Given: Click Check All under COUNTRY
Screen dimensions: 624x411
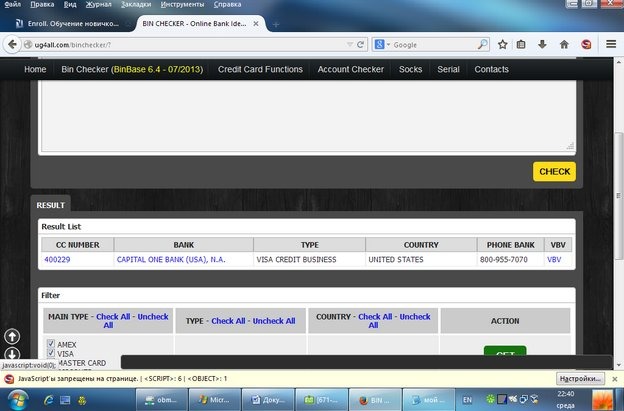Looking at the screenshot, I should (x=375, y=317).
